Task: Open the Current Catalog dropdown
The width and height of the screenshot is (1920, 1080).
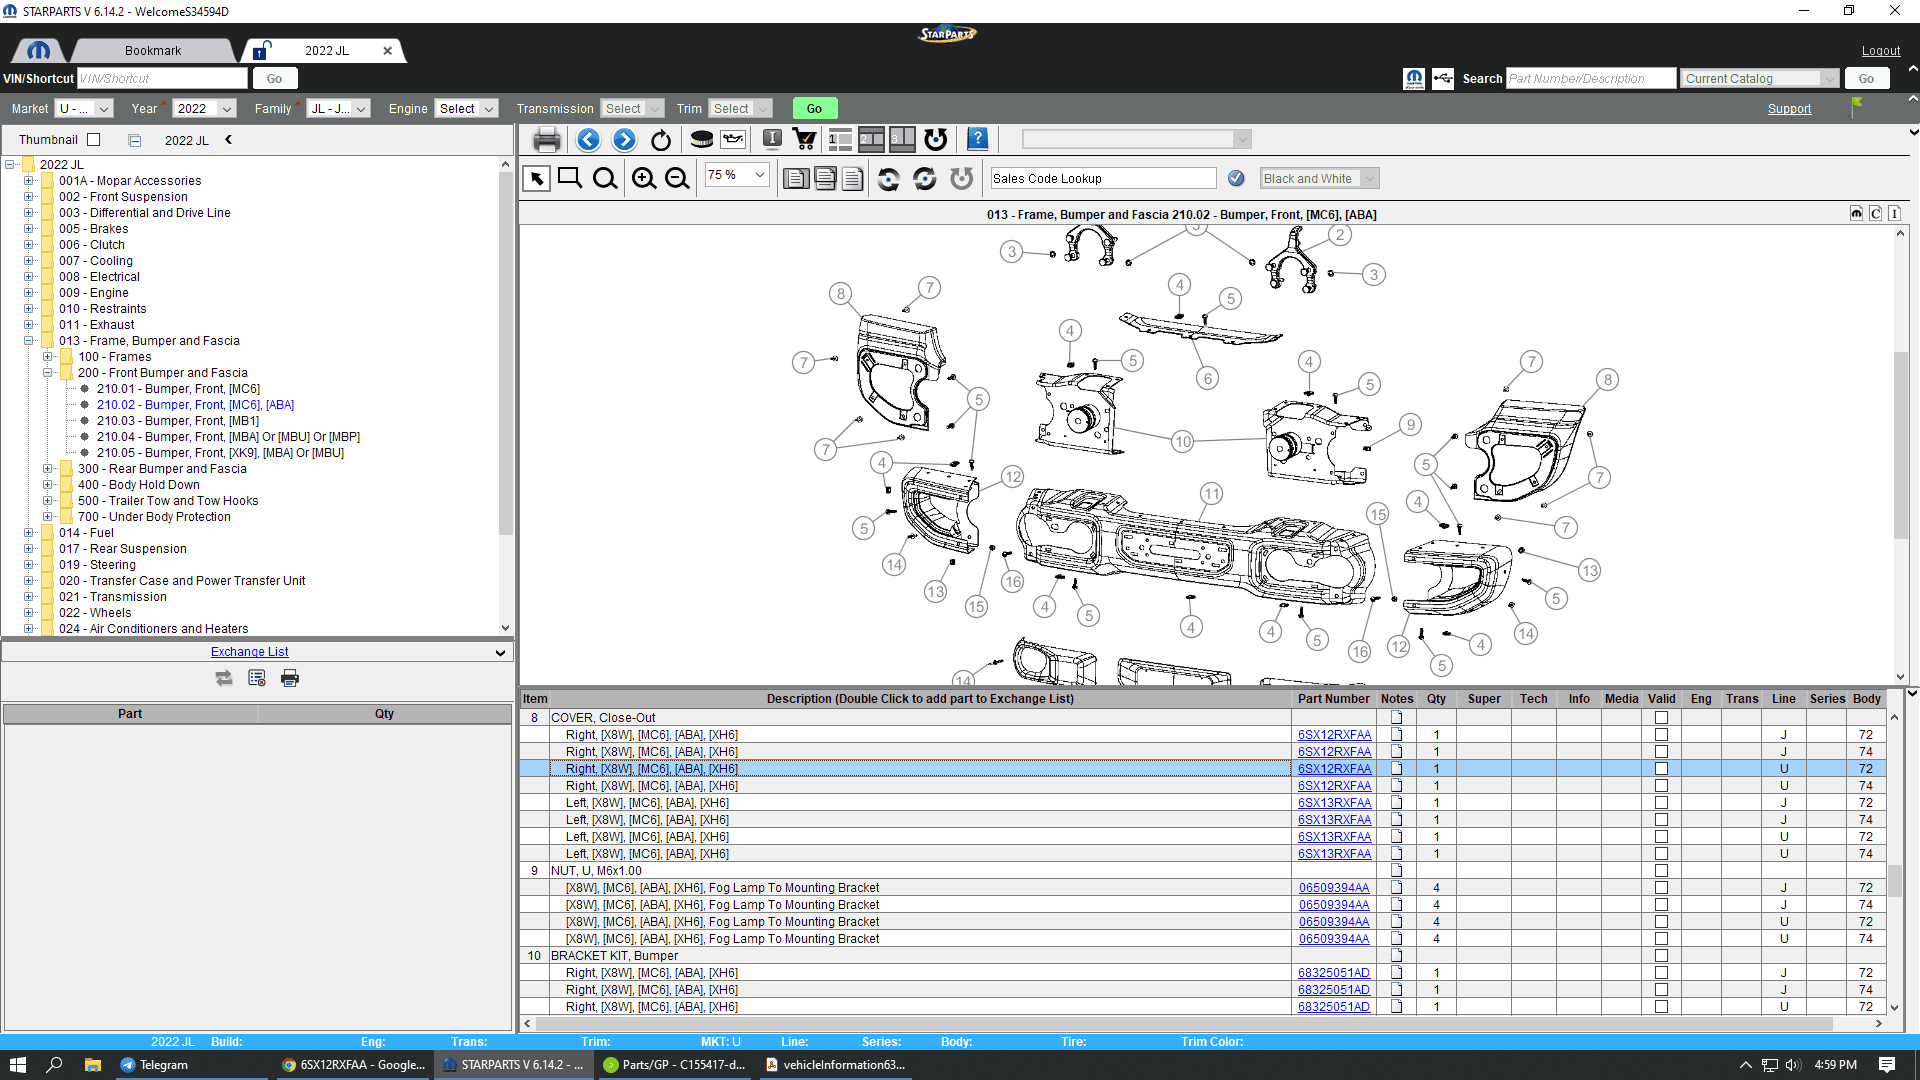Action: click(x=1760, y=78)
